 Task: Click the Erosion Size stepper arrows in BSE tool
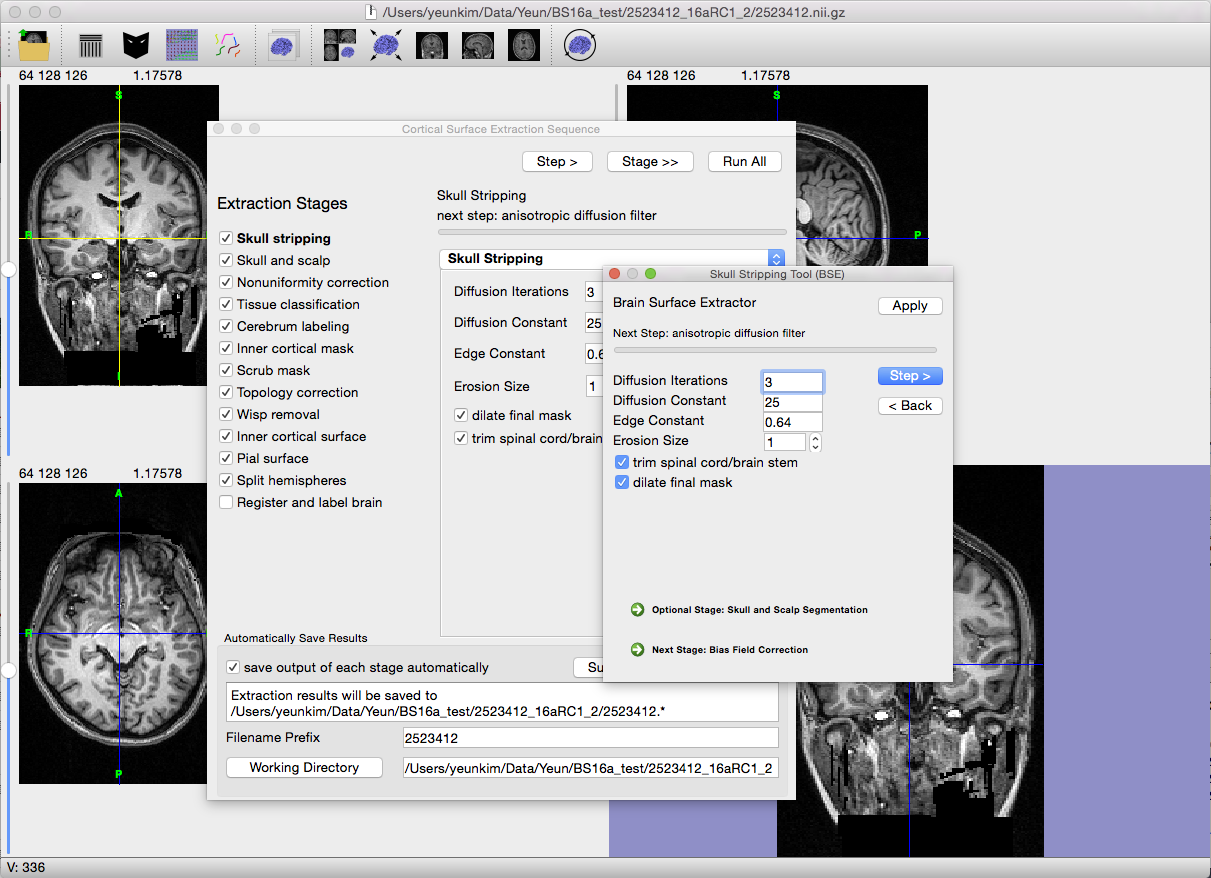coord(815,442)
